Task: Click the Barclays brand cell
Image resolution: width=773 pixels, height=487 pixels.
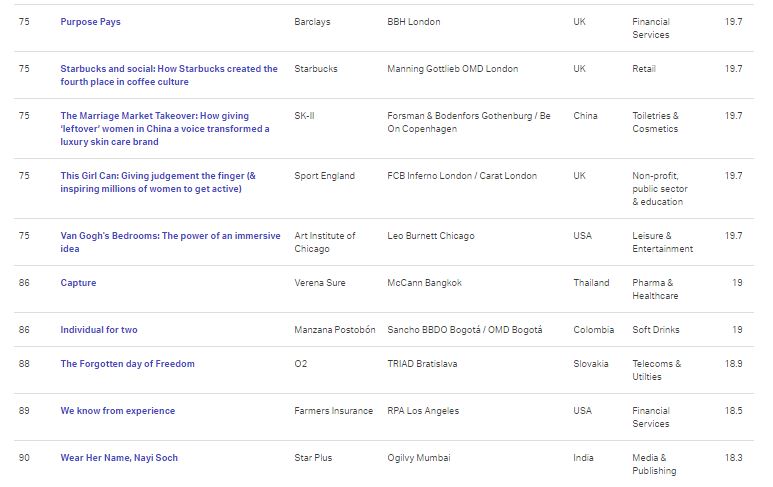Action: click(312, 22)
